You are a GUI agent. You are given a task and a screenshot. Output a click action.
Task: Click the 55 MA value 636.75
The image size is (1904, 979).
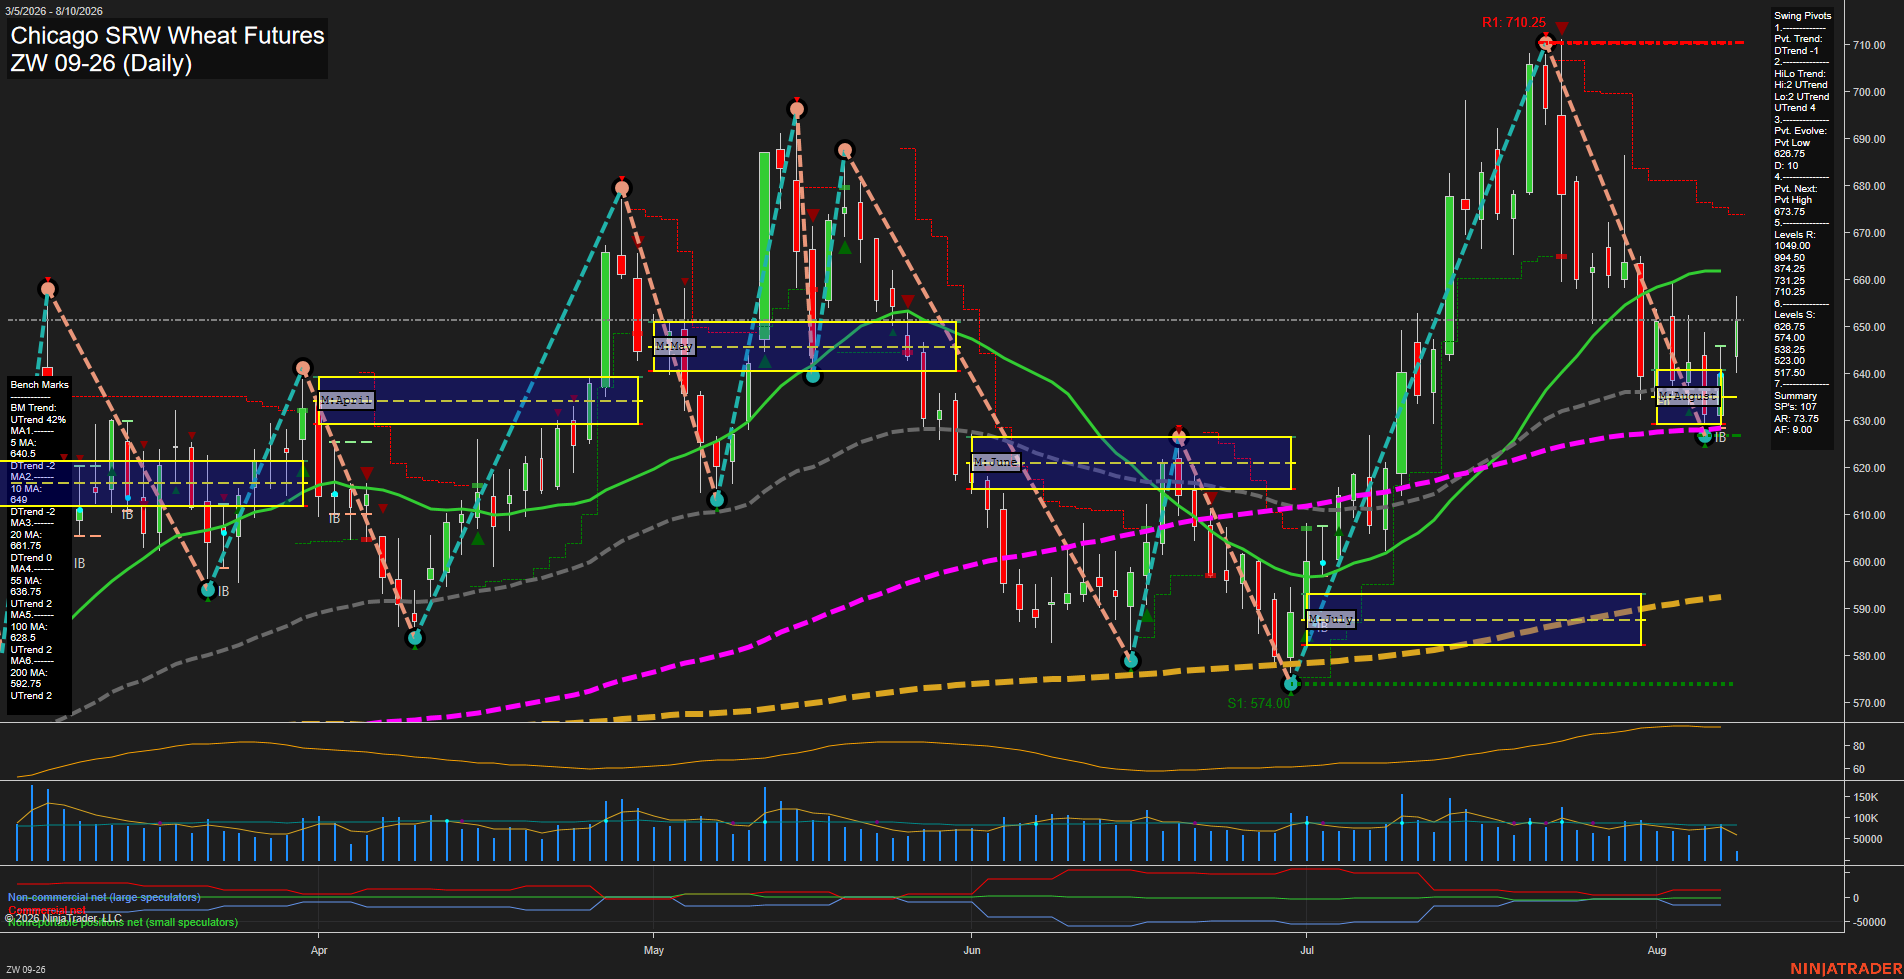[26, 592]
